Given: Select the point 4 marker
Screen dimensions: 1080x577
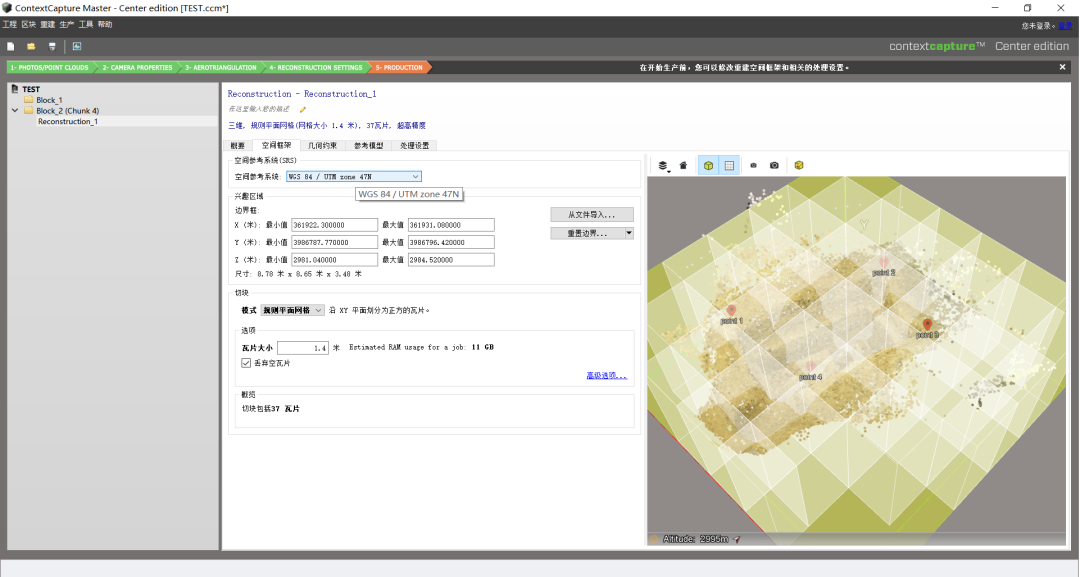Looking at the screenshot, I should [811, 366].
